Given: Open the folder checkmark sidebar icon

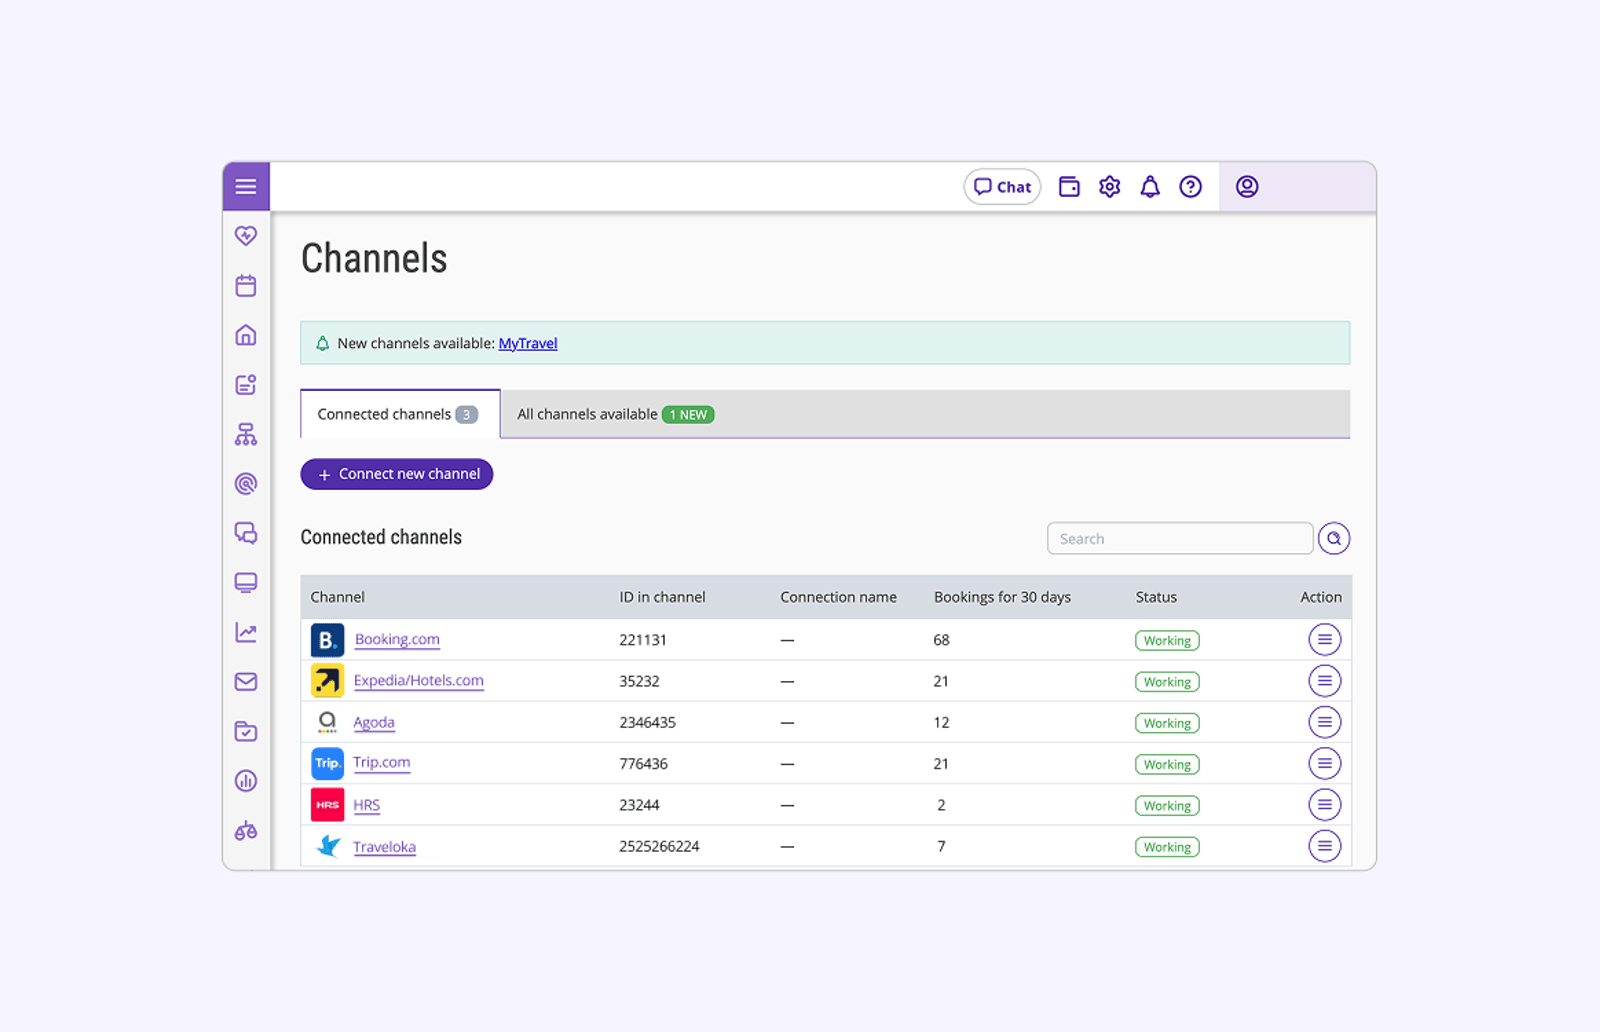Looking at the screenshot, I should click(x=246, y=731).
